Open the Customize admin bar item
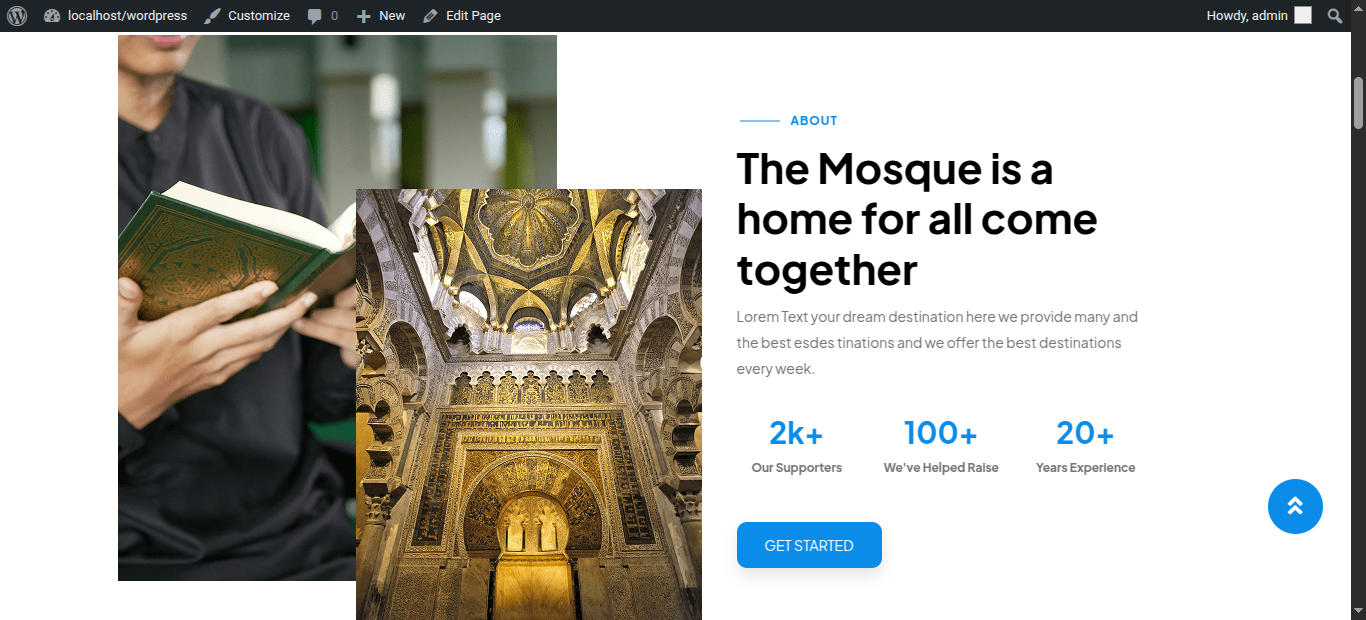Viewport: 1366px width, 620px height. click(x=247, y=16)
